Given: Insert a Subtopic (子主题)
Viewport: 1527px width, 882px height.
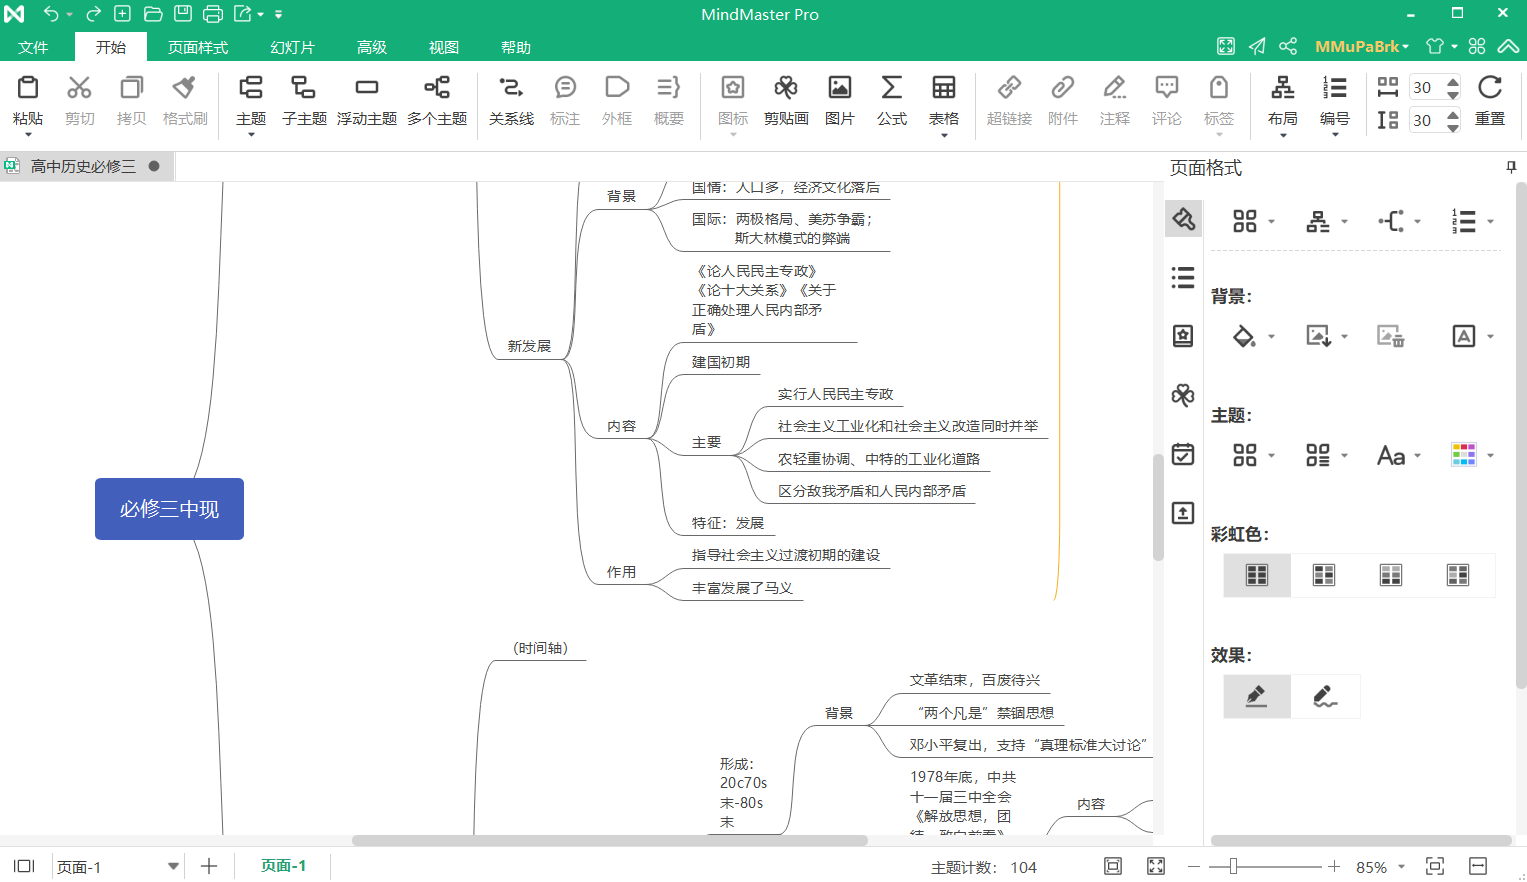Looking at the screenshot, I should pos(304,100).
